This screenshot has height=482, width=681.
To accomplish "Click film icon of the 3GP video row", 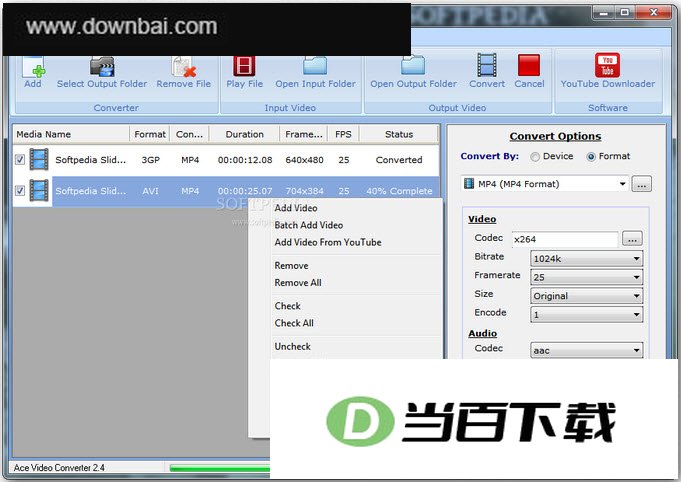I will point(39,159).
